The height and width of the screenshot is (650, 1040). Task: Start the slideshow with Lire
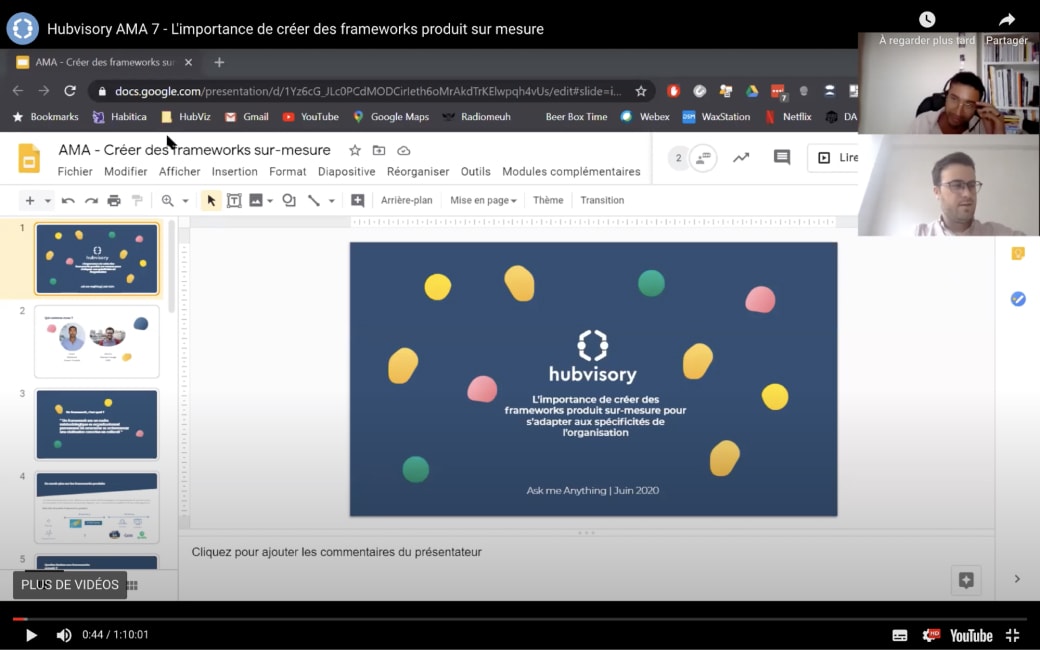pos(834,158)
